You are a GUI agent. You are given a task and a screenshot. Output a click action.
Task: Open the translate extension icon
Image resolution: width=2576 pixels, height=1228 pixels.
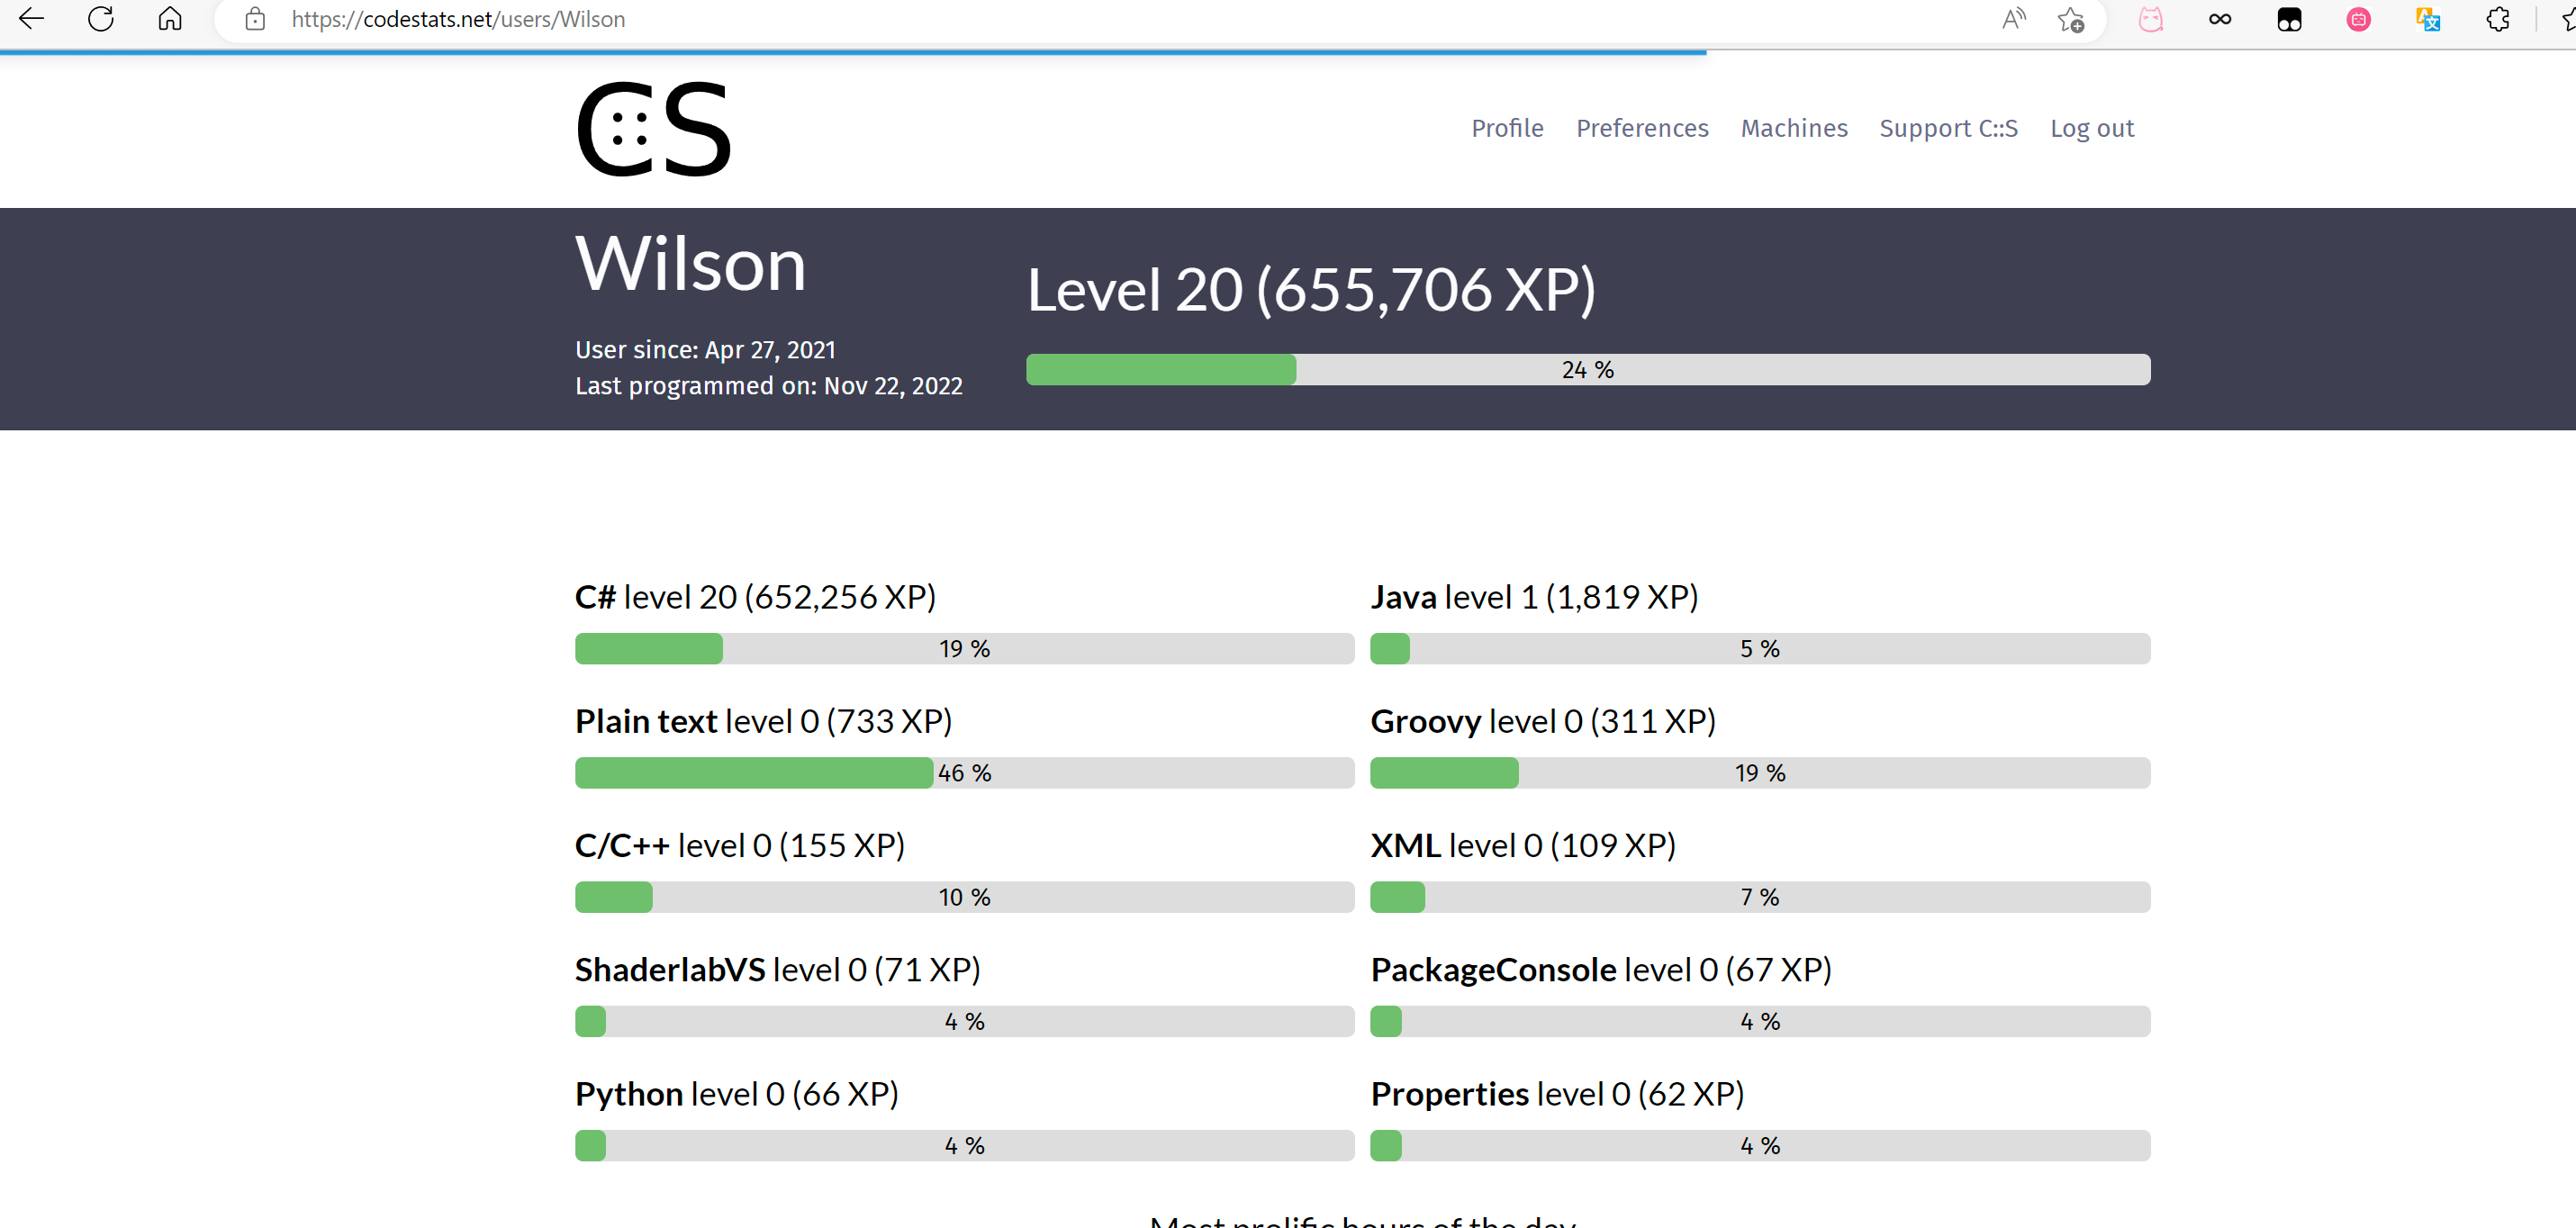pos(2428,19)
